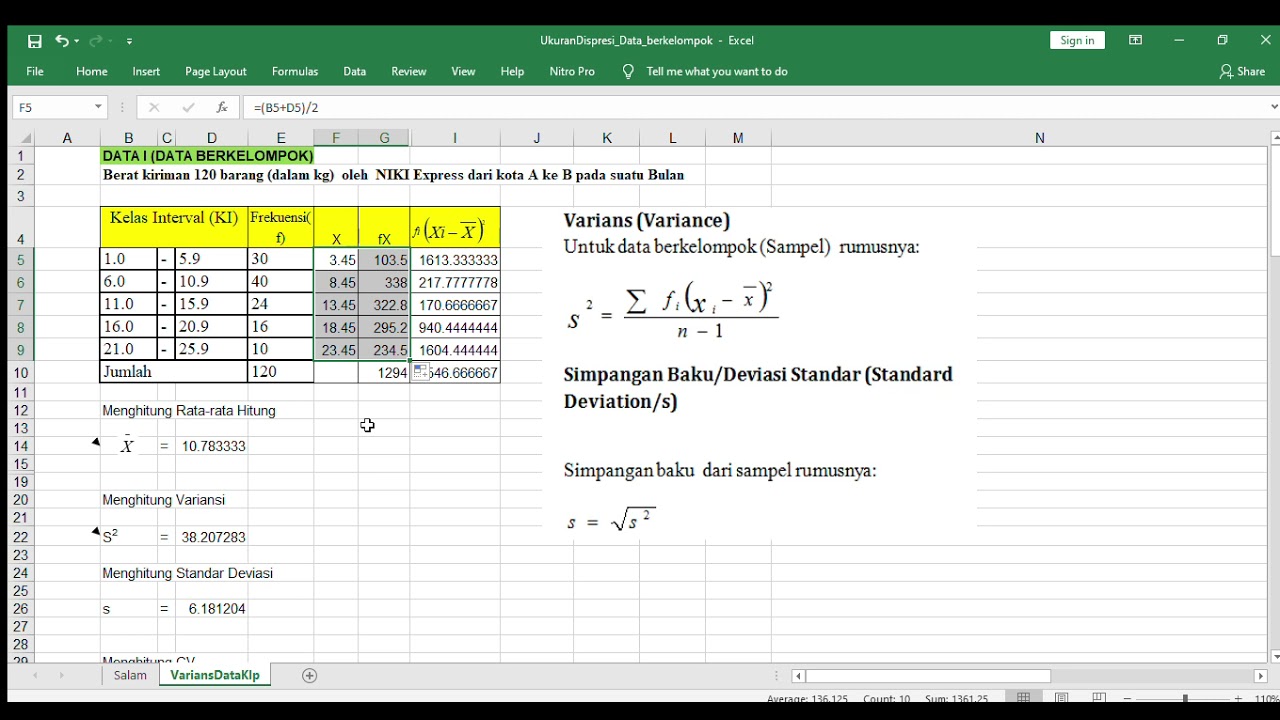
Task: Click the Save icon in Quick Access Toolbar
Action: tap(35, 41)
